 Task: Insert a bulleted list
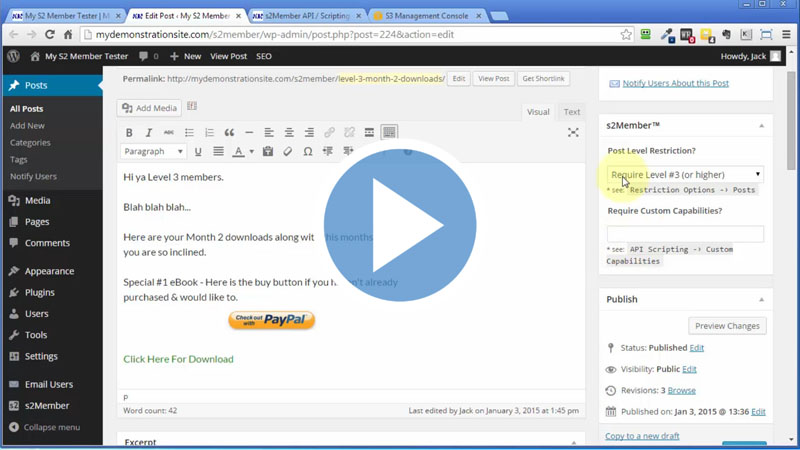point(189,133)
